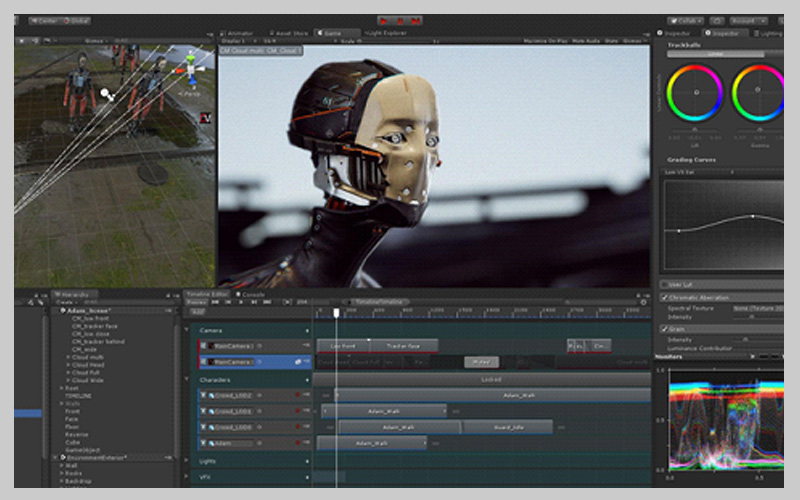
Task: Click the Pause button in top toolbar
Action: [399, 20]
